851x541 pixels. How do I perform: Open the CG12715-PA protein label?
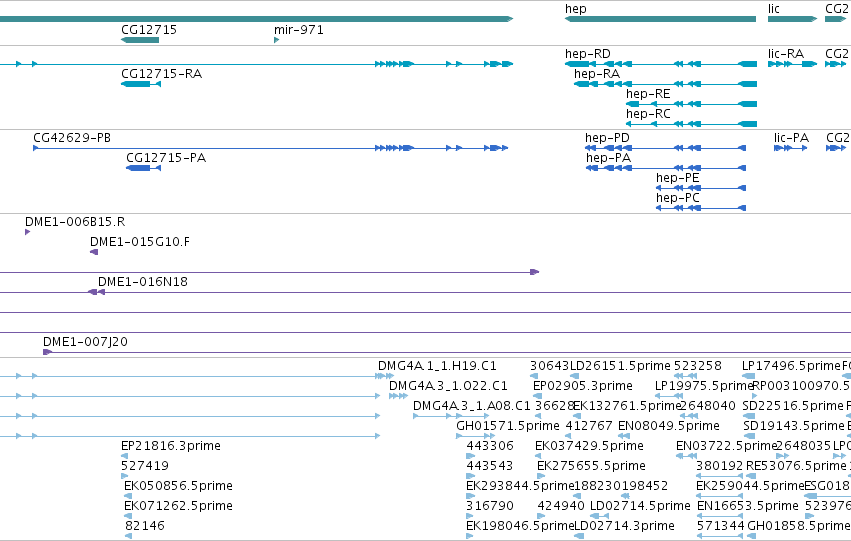click(x=166, y=158)
